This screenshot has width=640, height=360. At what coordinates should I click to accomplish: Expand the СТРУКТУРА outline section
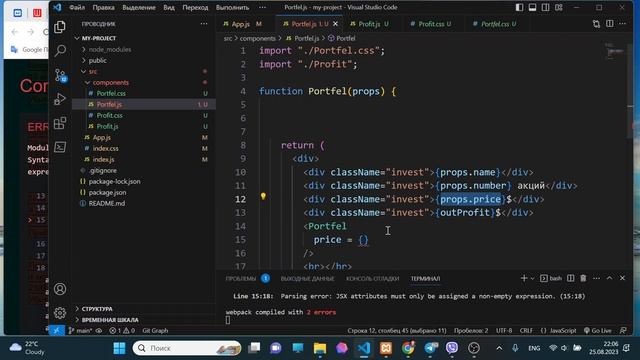coord(97,309)
